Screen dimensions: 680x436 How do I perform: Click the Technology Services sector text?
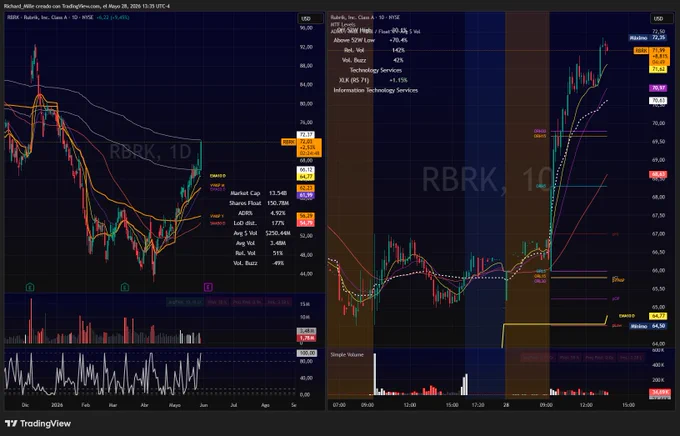[x=376, y=70]
